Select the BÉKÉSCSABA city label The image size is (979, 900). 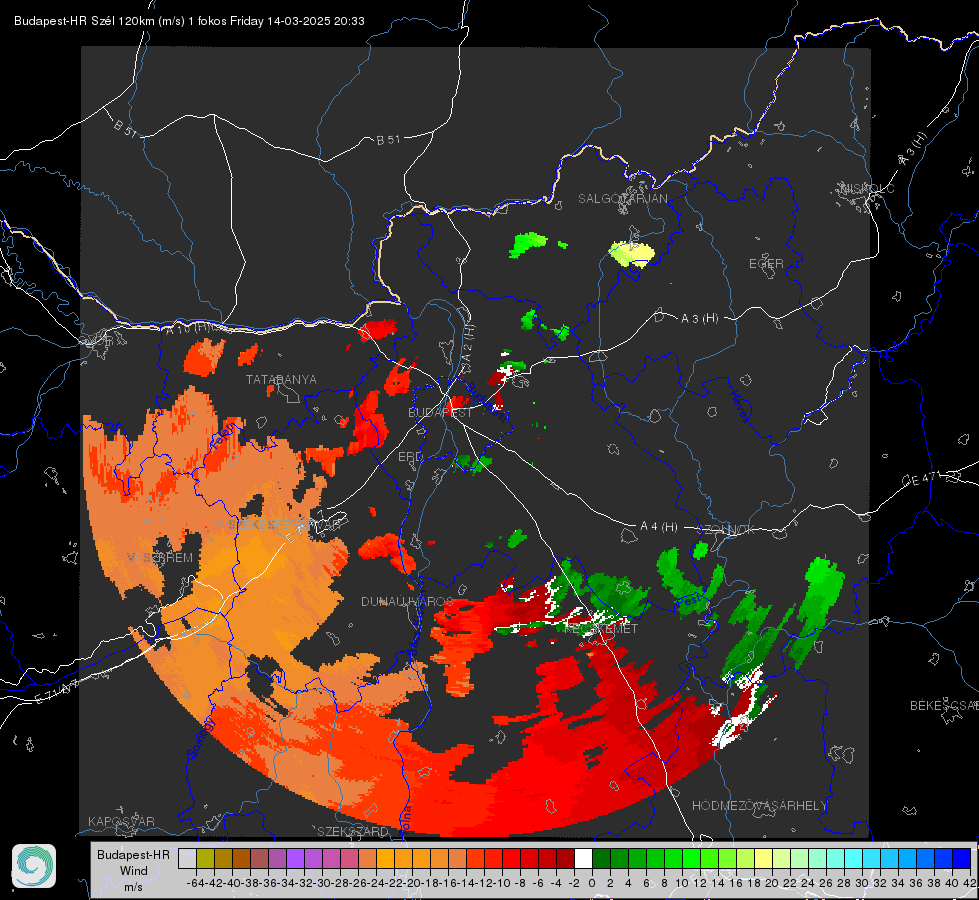(x=944, y=705)
